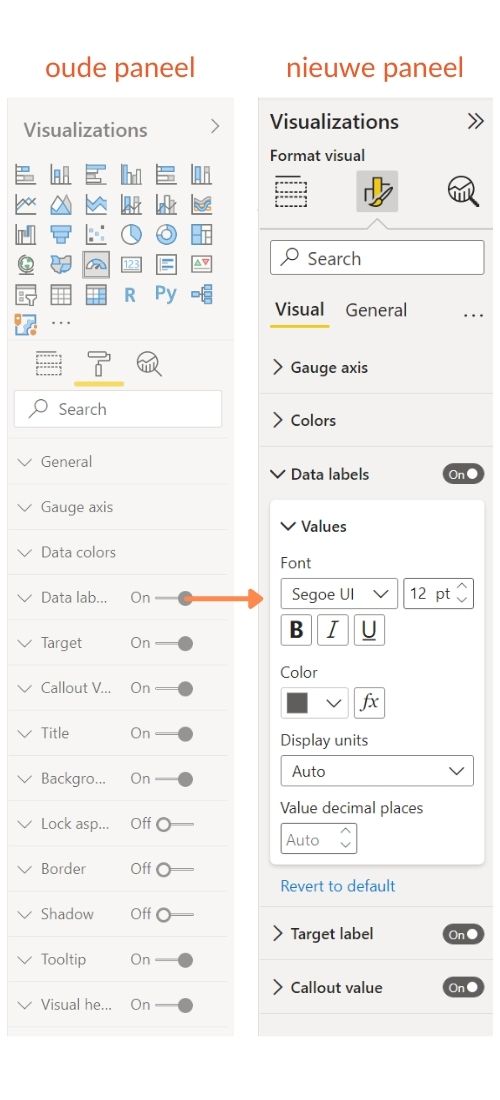Open Display units Auto dropdown
This screenshot has height=1100, width=500.
pos(377,771)
